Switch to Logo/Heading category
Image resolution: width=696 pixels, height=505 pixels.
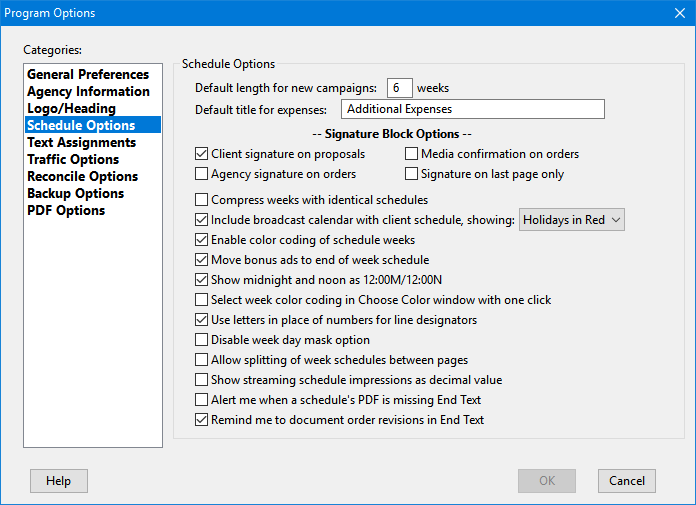coord(71,109)
